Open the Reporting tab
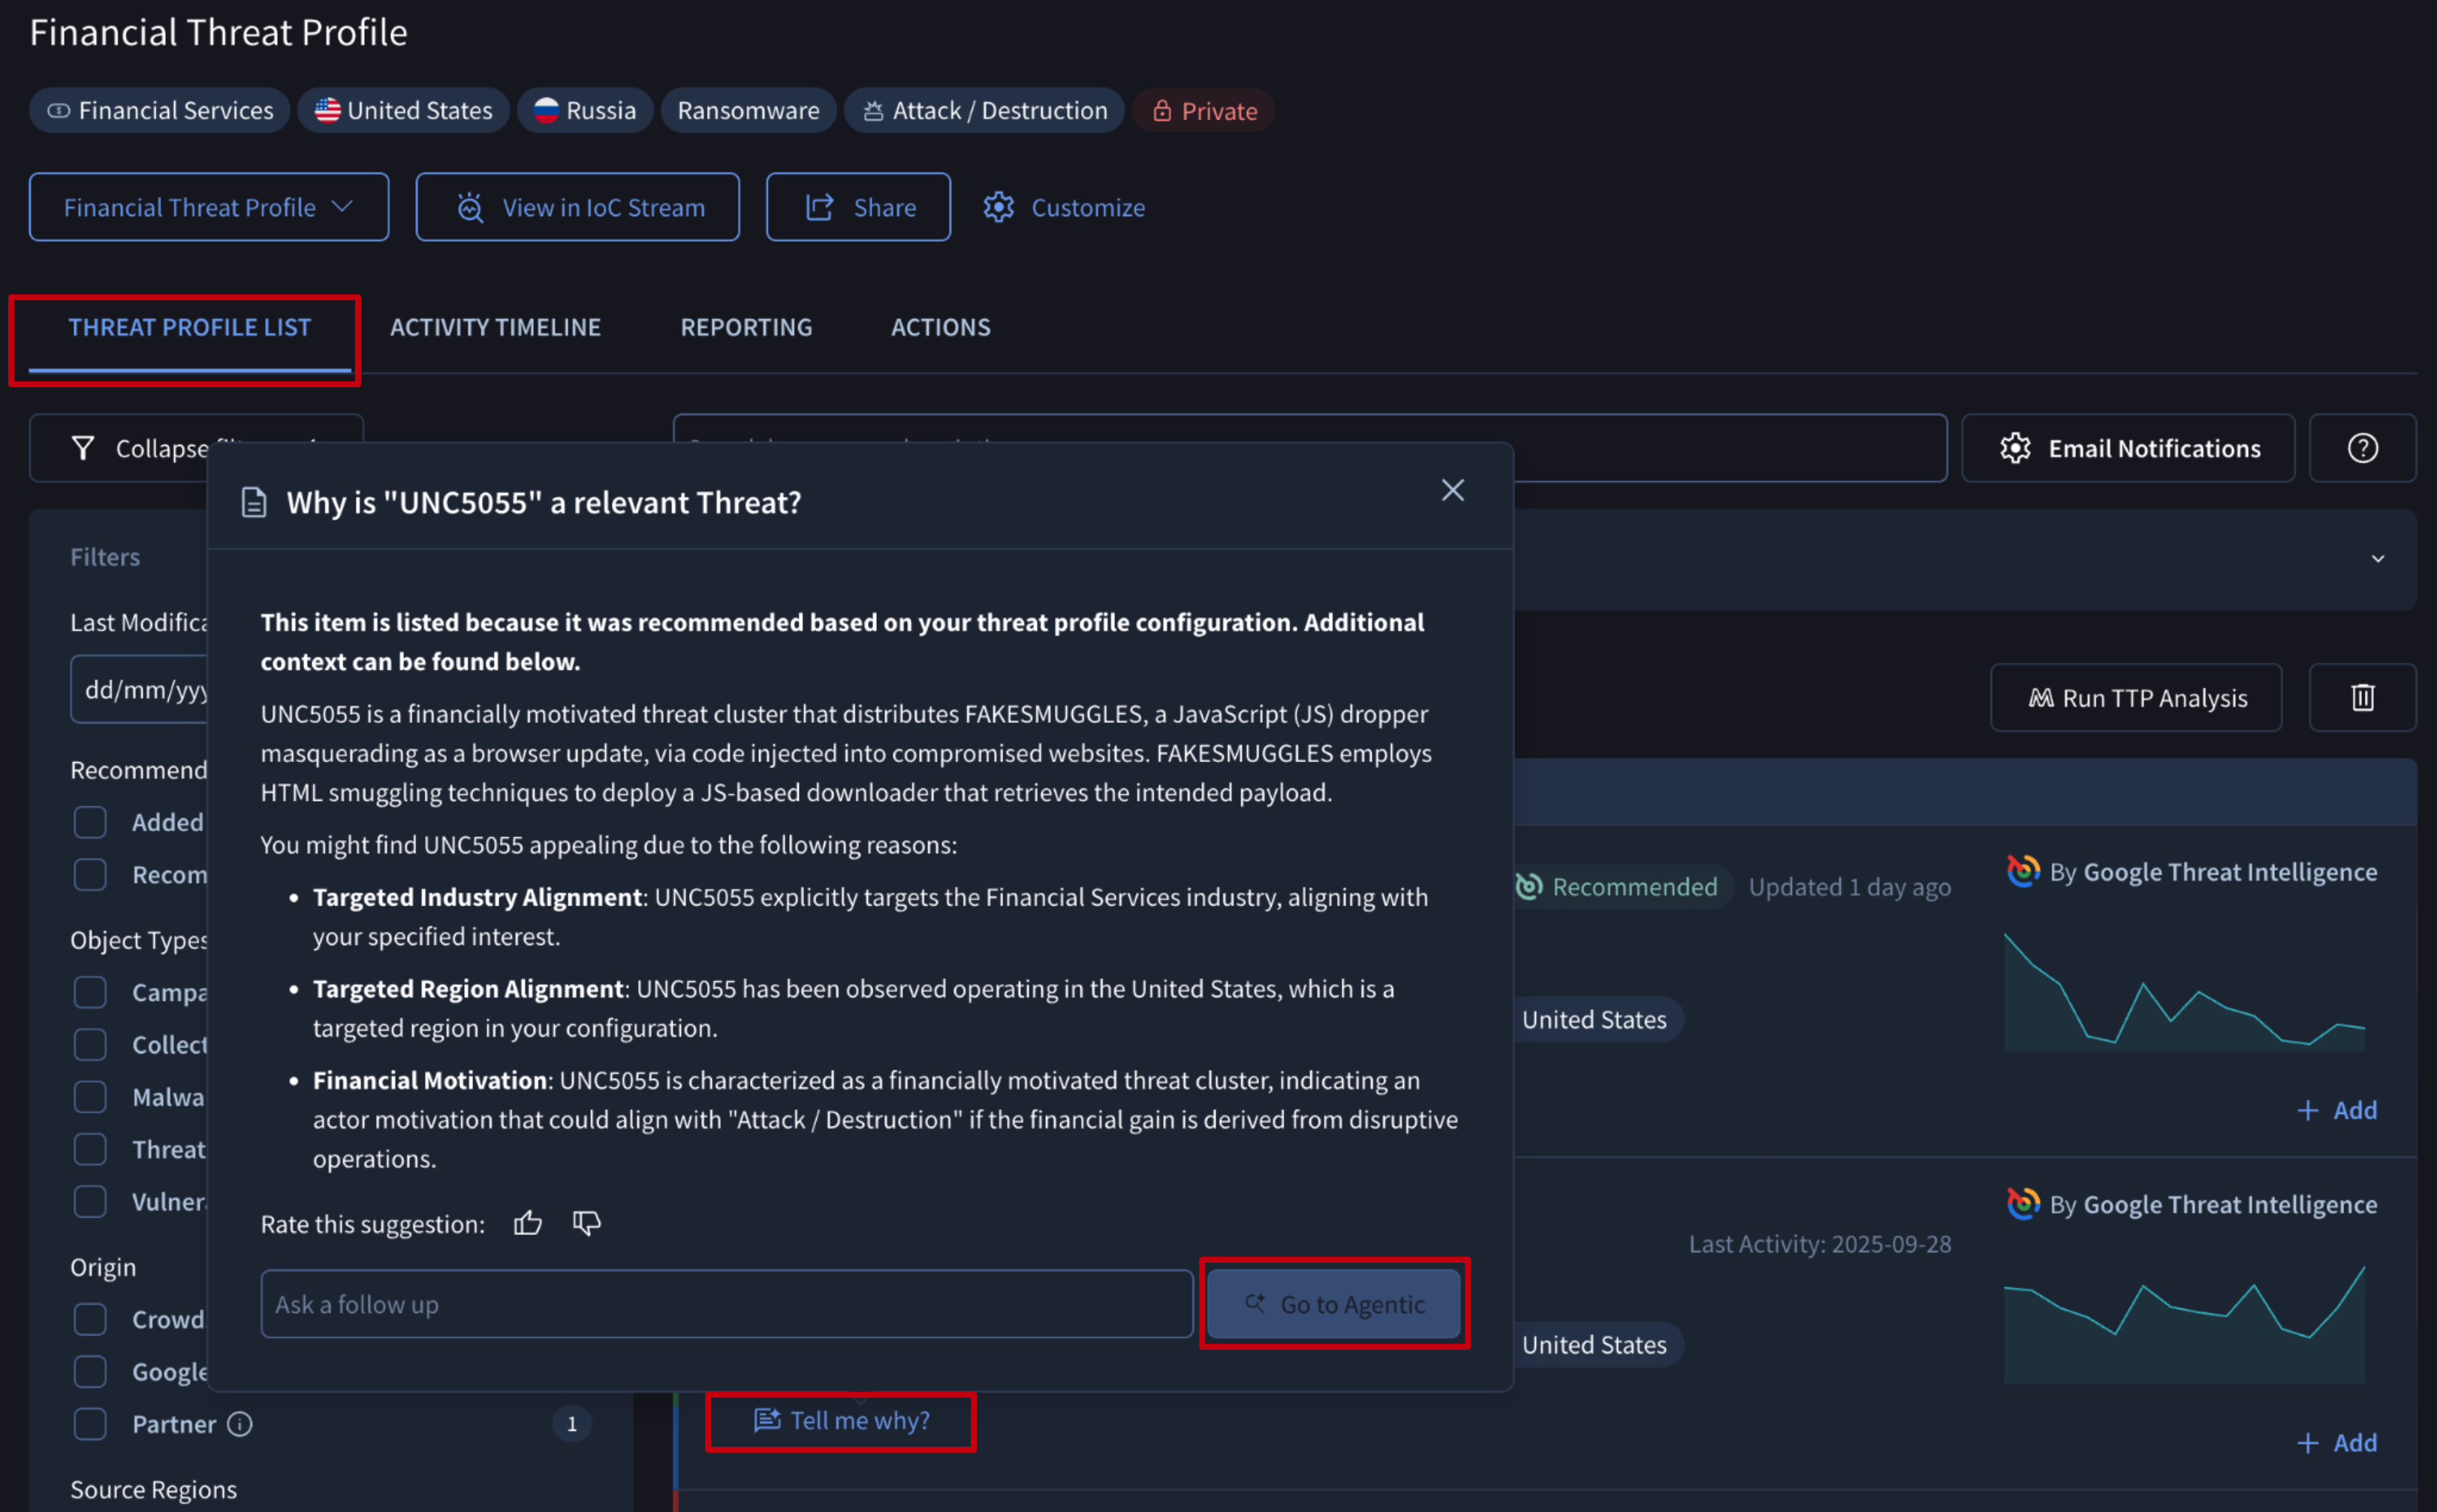2437x1512 pixels. 746,327
